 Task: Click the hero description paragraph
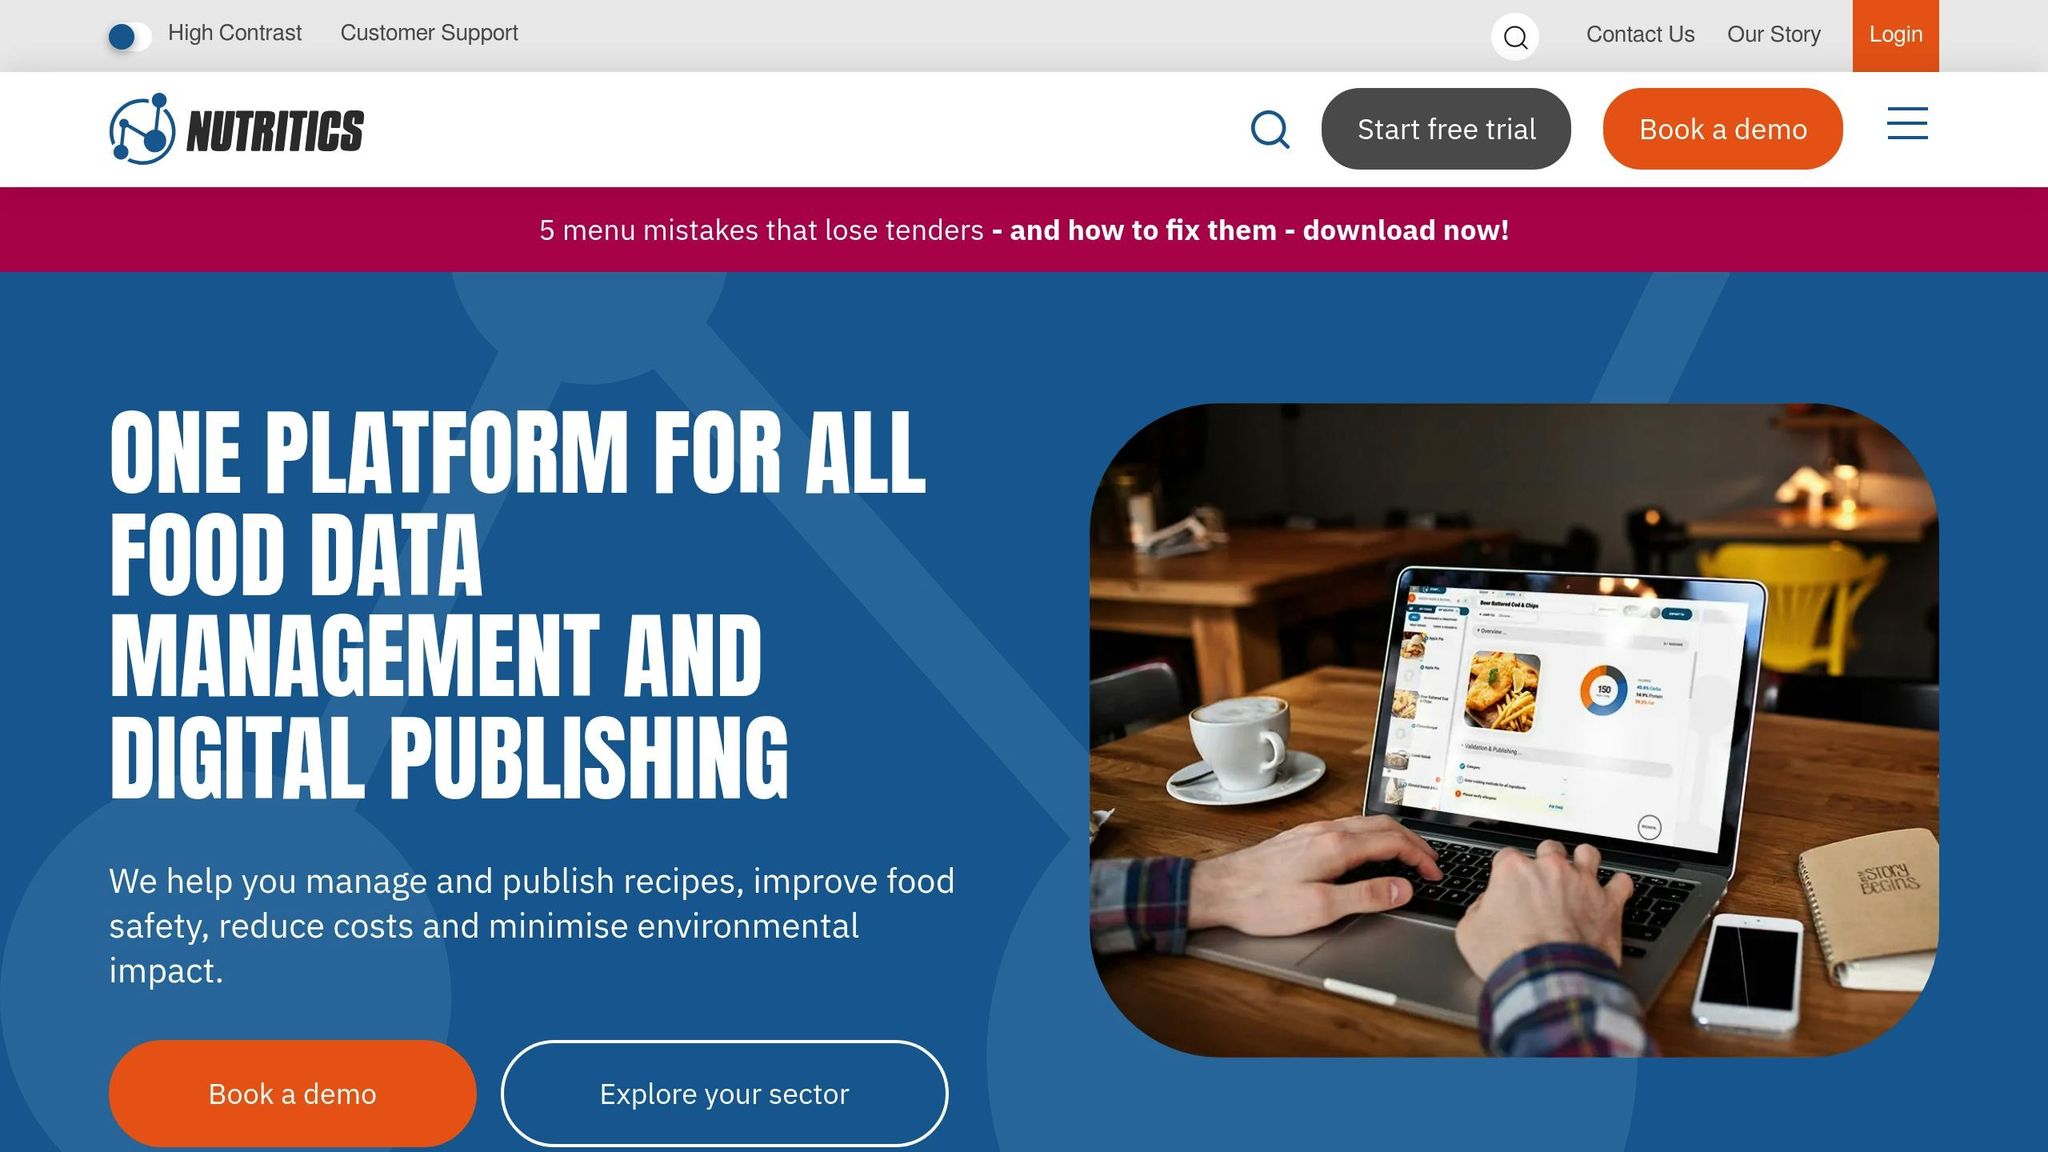(x=532, y=926)
